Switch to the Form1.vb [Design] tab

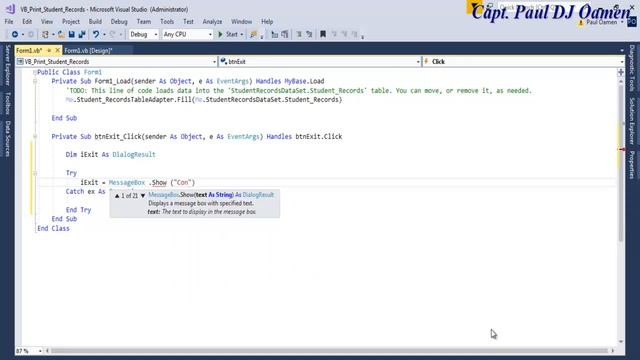[x=89, y=51]
